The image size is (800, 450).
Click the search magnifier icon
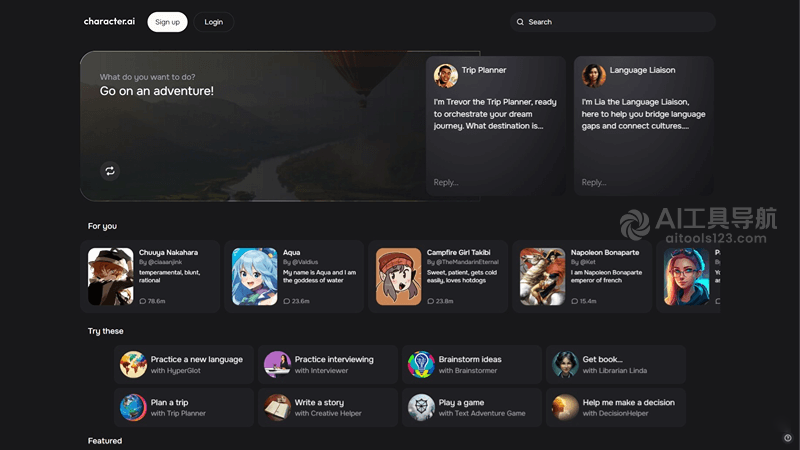pos(520,22)
